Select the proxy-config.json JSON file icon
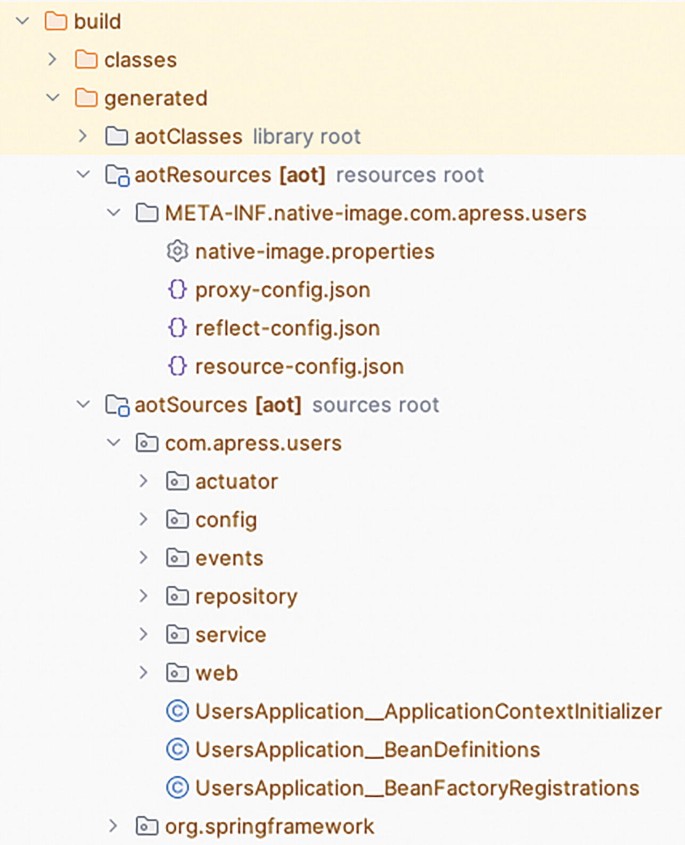 point(178,289)
